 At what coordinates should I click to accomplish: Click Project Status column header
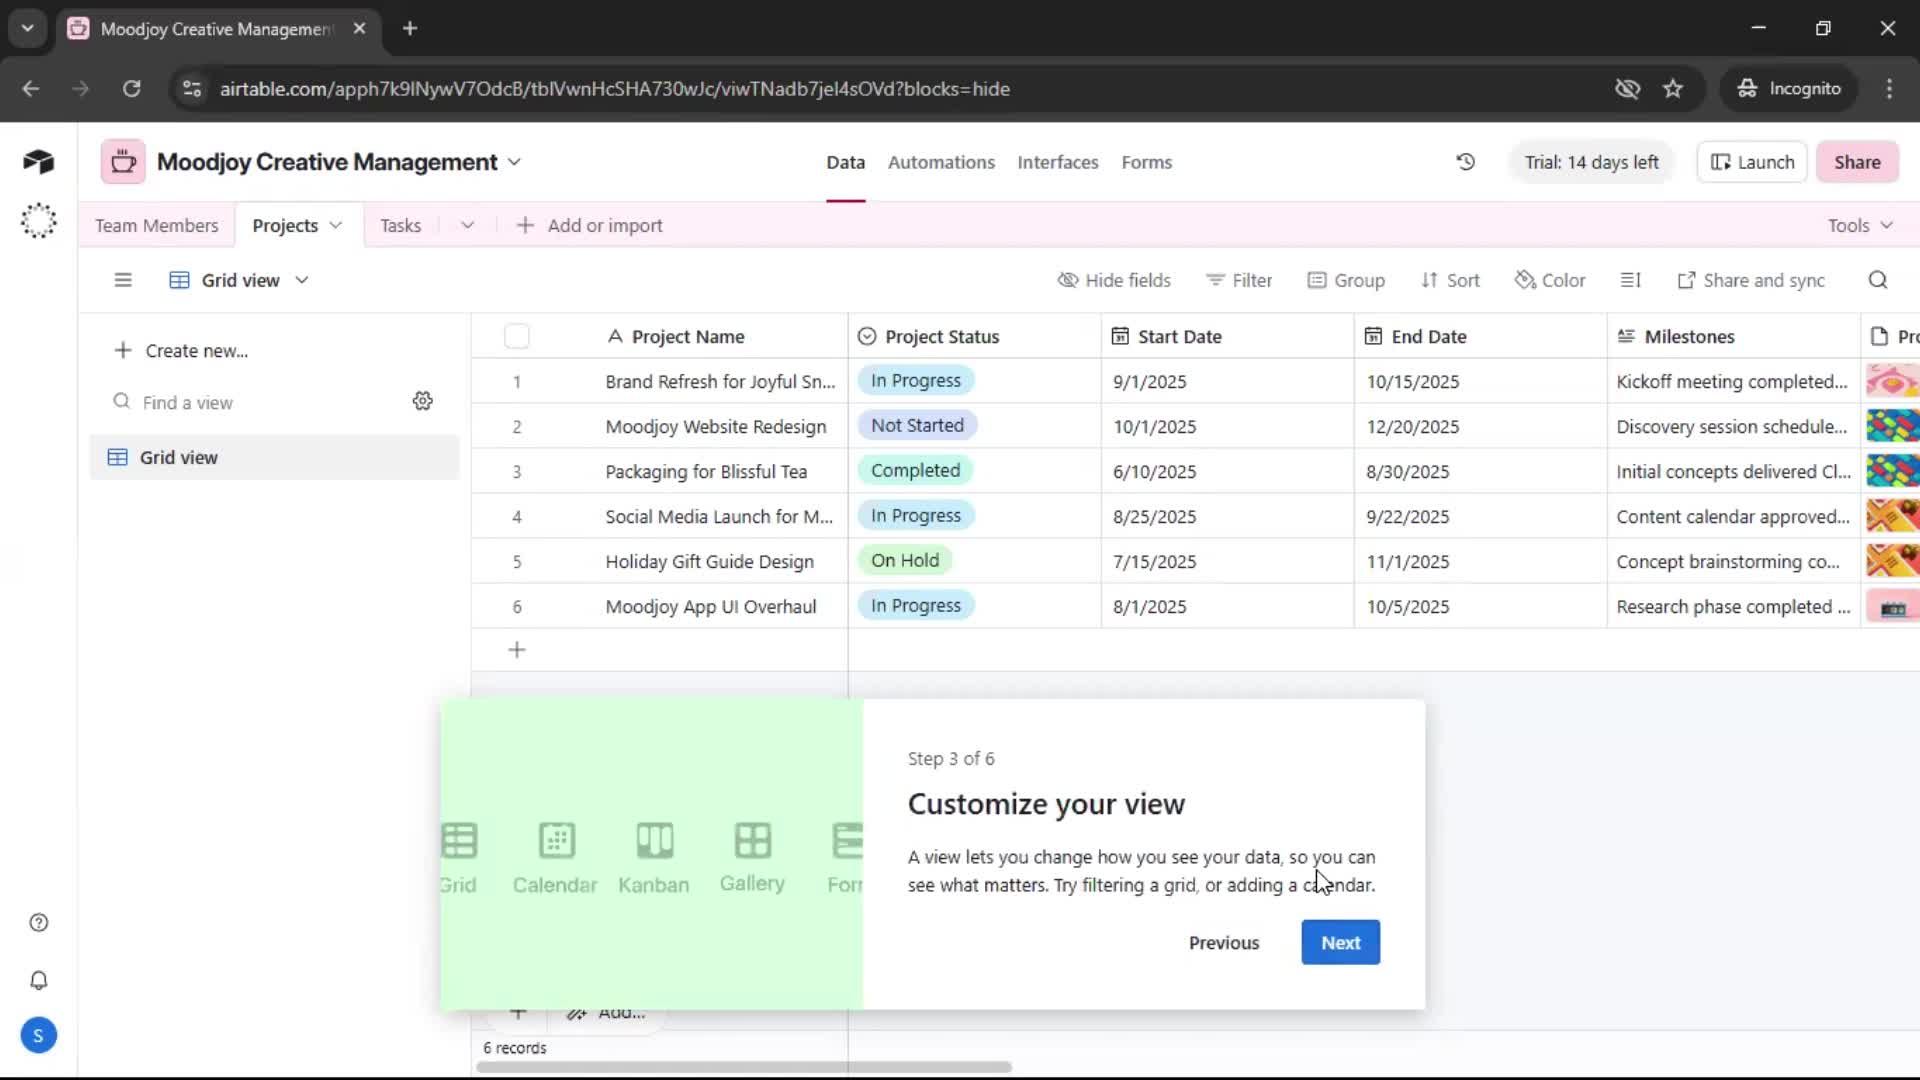pyautogui.click(x=974, y=337)
